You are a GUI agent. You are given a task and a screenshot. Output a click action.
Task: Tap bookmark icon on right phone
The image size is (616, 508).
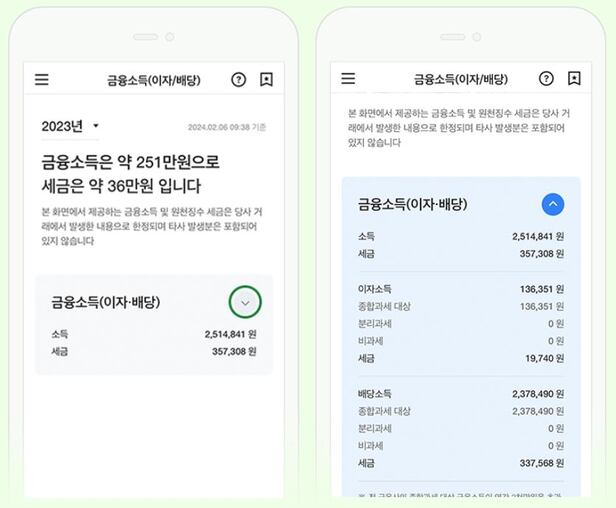[574, 78]
